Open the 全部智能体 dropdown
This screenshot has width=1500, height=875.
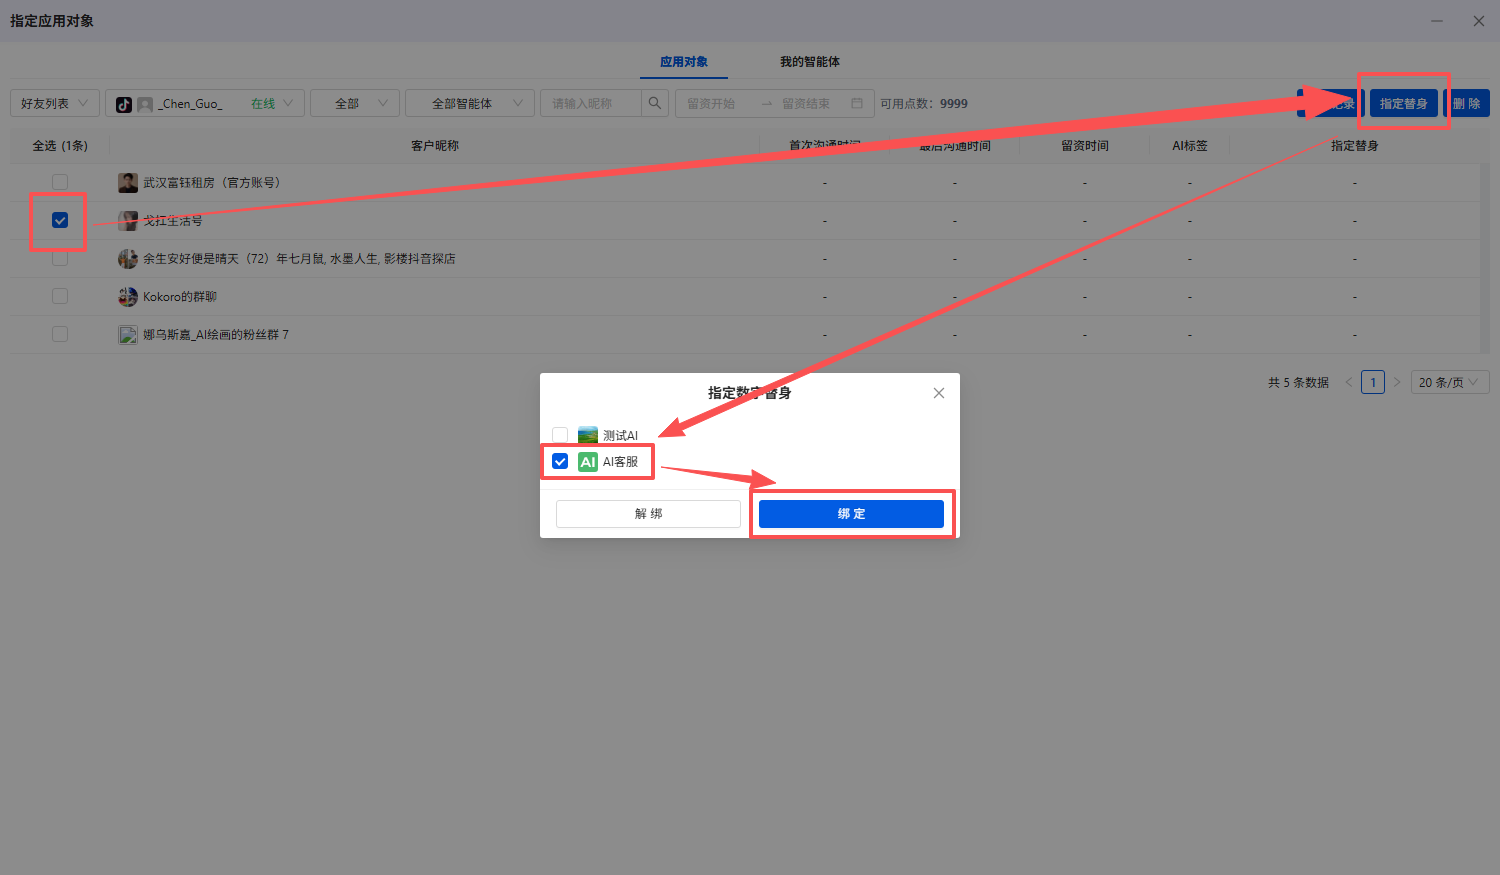coord(470,103)
